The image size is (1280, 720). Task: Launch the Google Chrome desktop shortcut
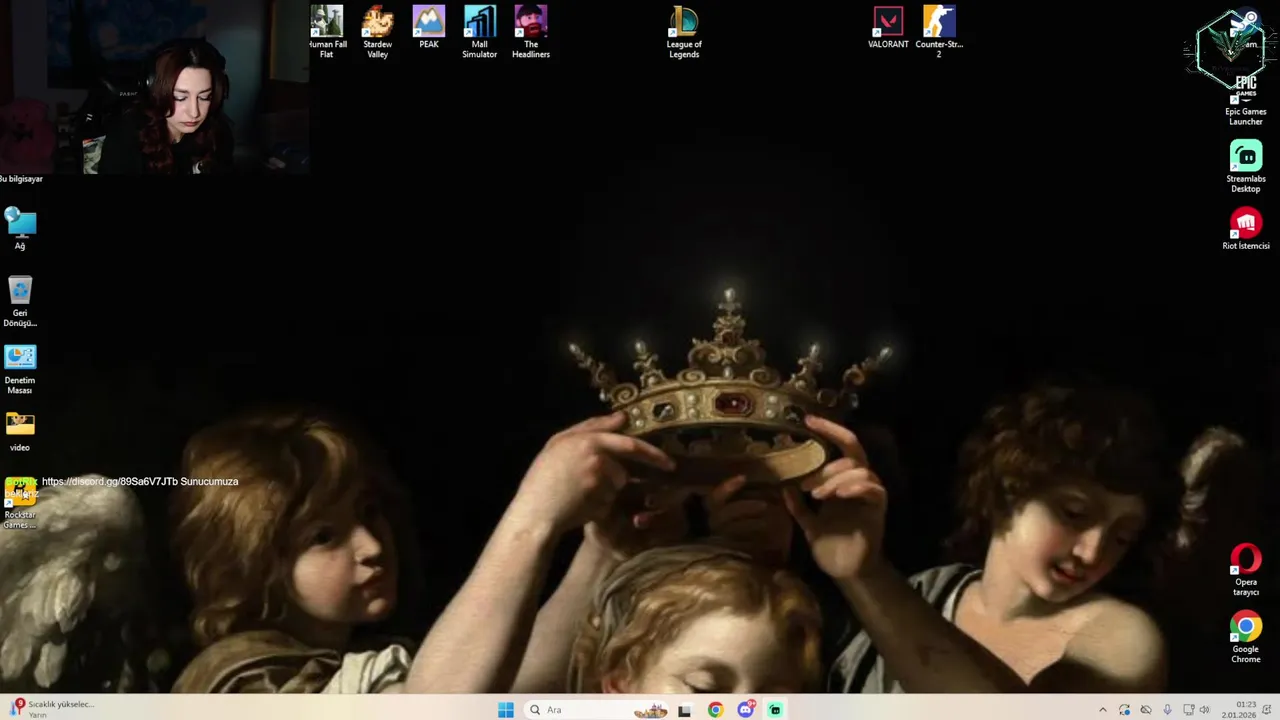(x=1246, y=637)
